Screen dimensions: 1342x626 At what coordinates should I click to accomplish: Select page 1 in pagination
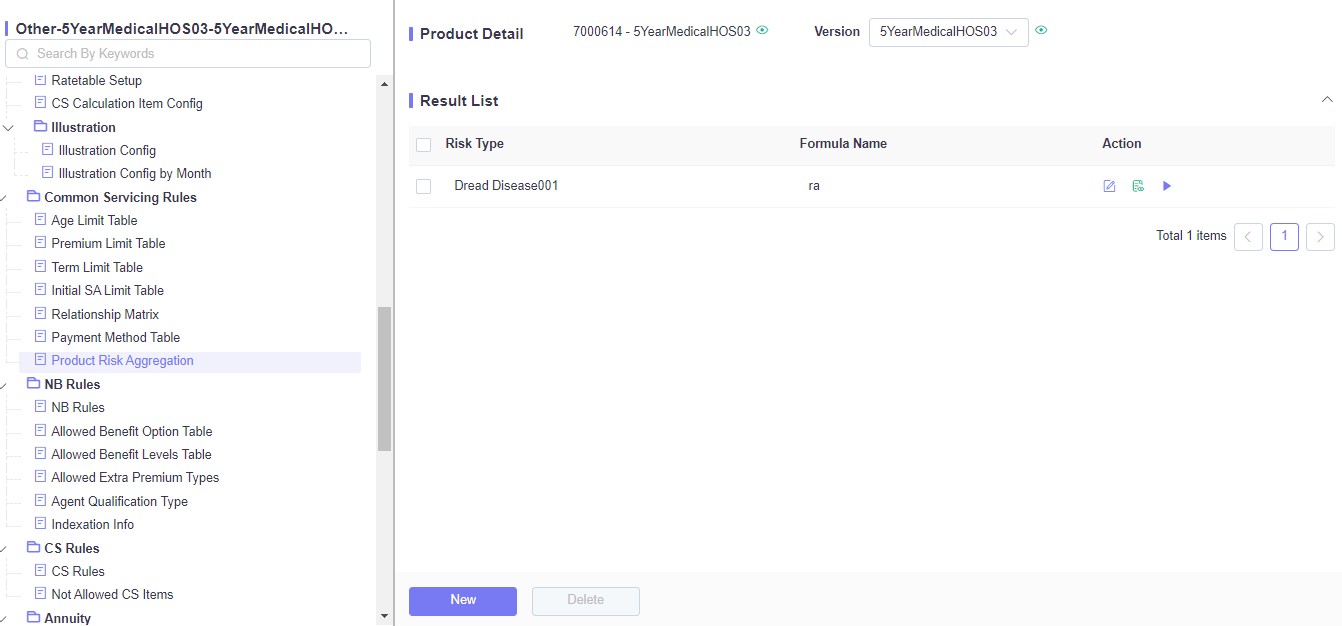click(1284, 237)
